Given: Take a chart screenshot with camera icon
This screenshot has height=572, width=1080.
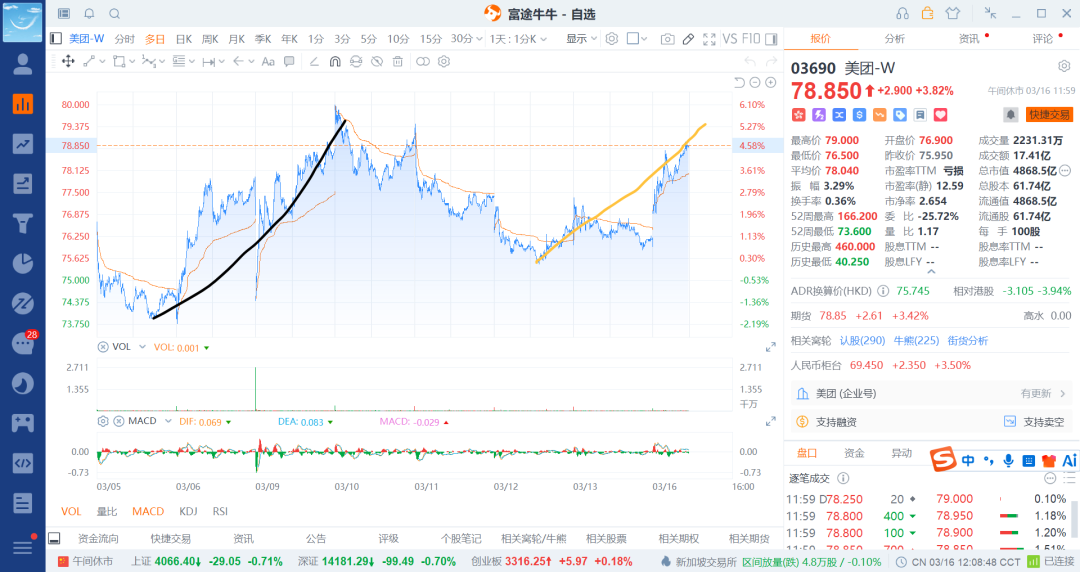Looking at the screenshot, I should coord(667,39).
